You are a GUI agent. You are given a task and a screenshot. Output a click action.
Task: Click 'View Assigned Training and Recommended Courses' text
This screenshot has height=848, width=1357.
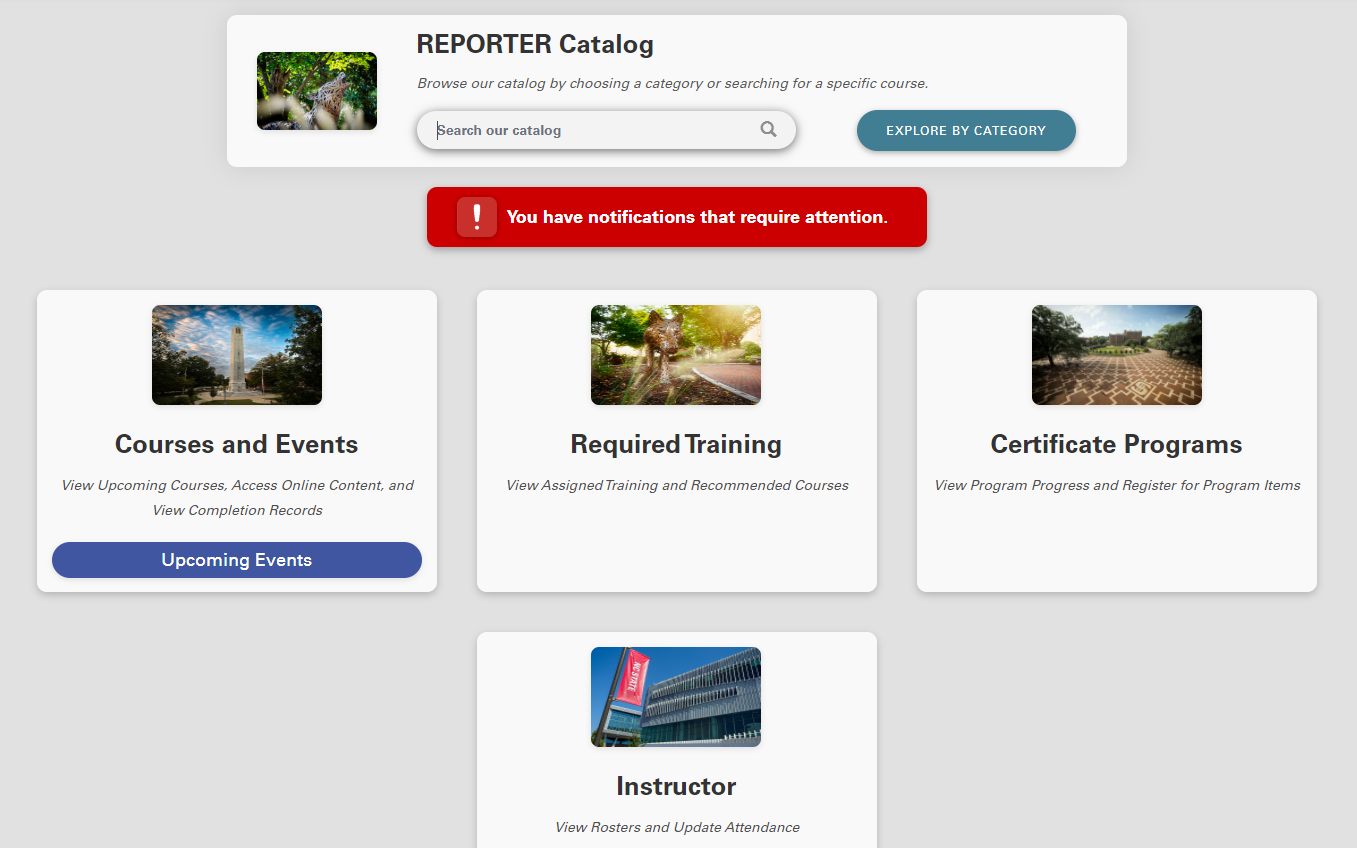[x=677, y=486]
